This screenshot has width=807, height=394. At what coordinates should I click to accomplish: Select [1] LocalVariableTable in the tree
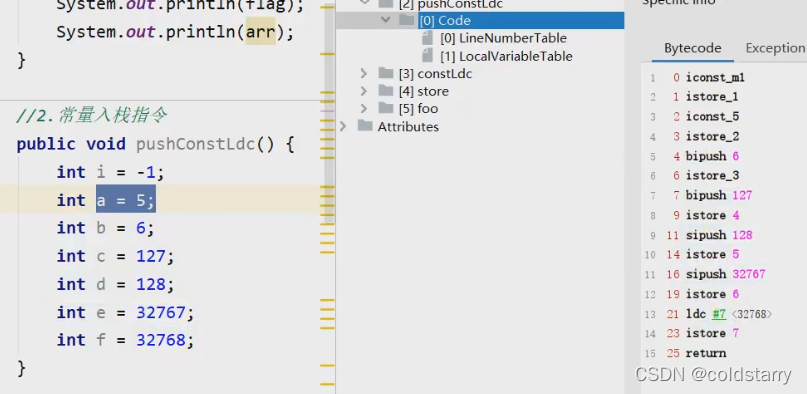pos(506,56)
